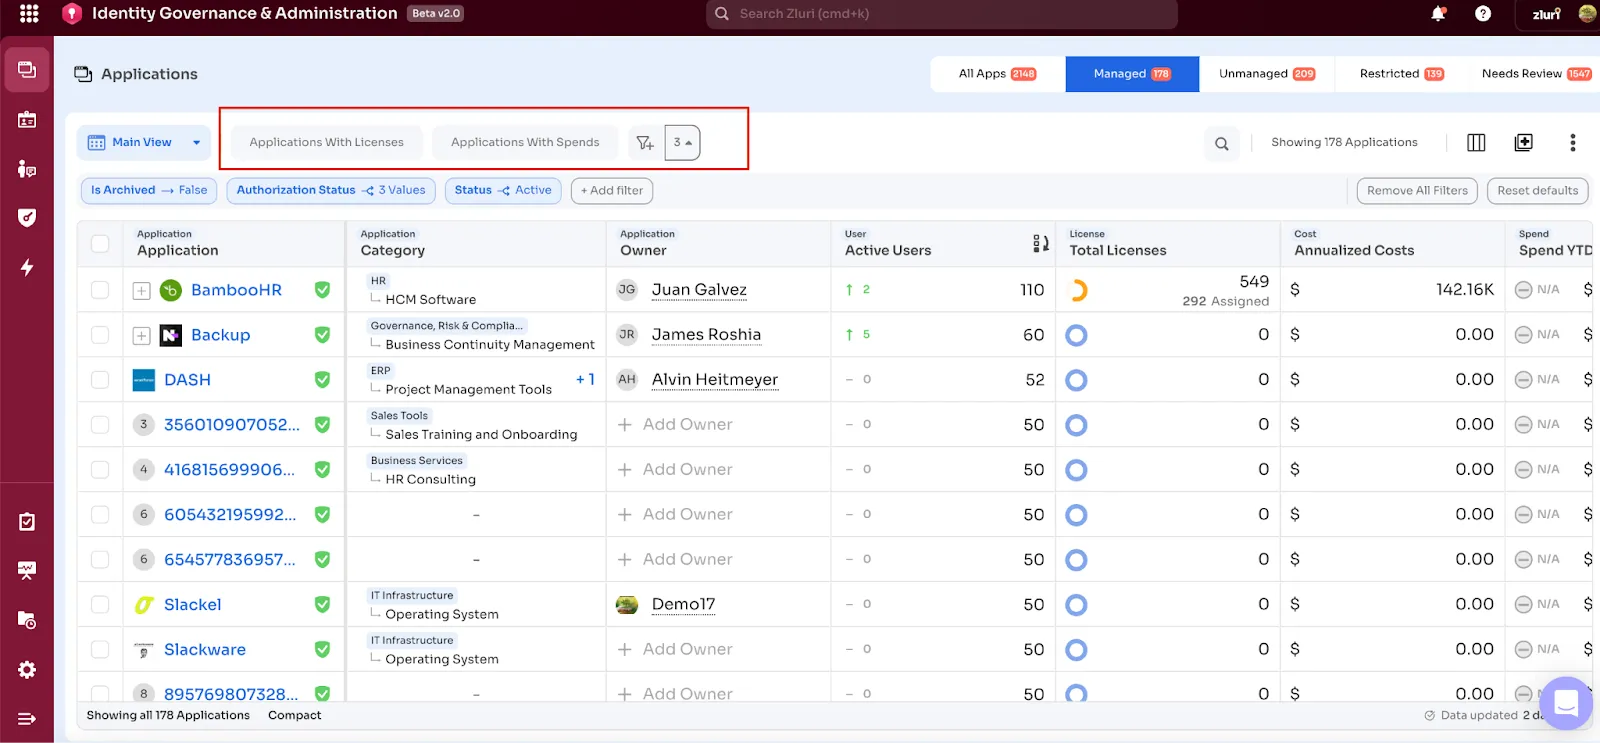
Task: Check the DASH row checkbox
Action: pyautogui.click(x=100, y=379)
